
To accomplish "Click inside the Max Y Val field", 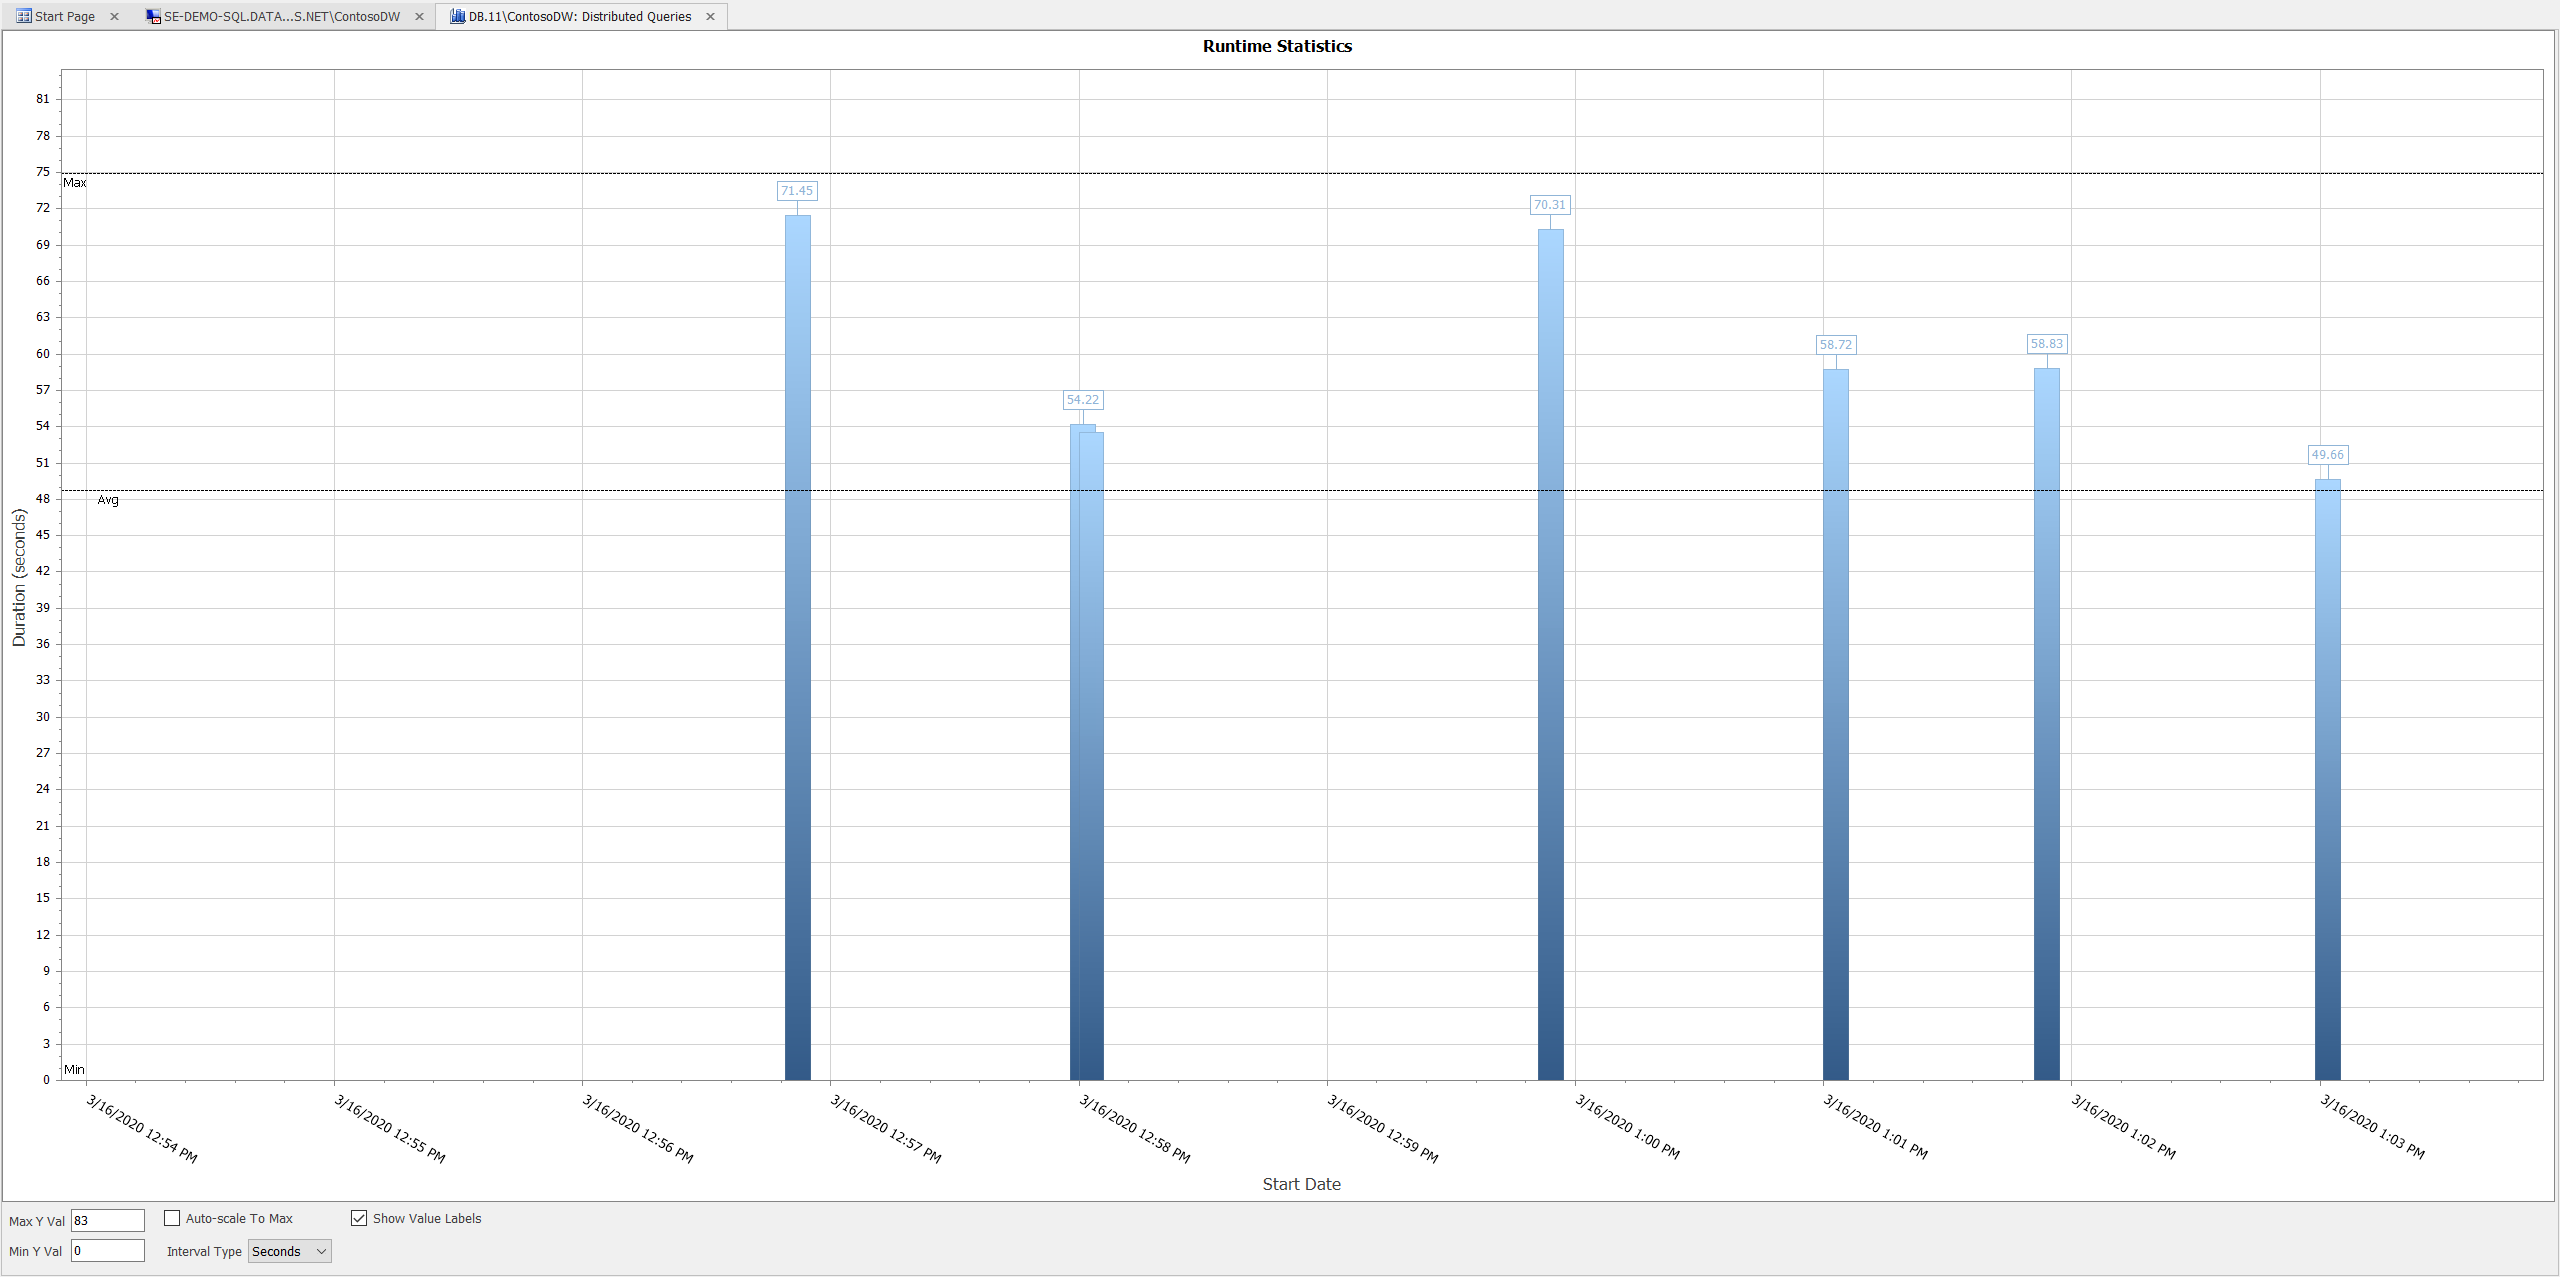I will click(x=107, y=1220).
